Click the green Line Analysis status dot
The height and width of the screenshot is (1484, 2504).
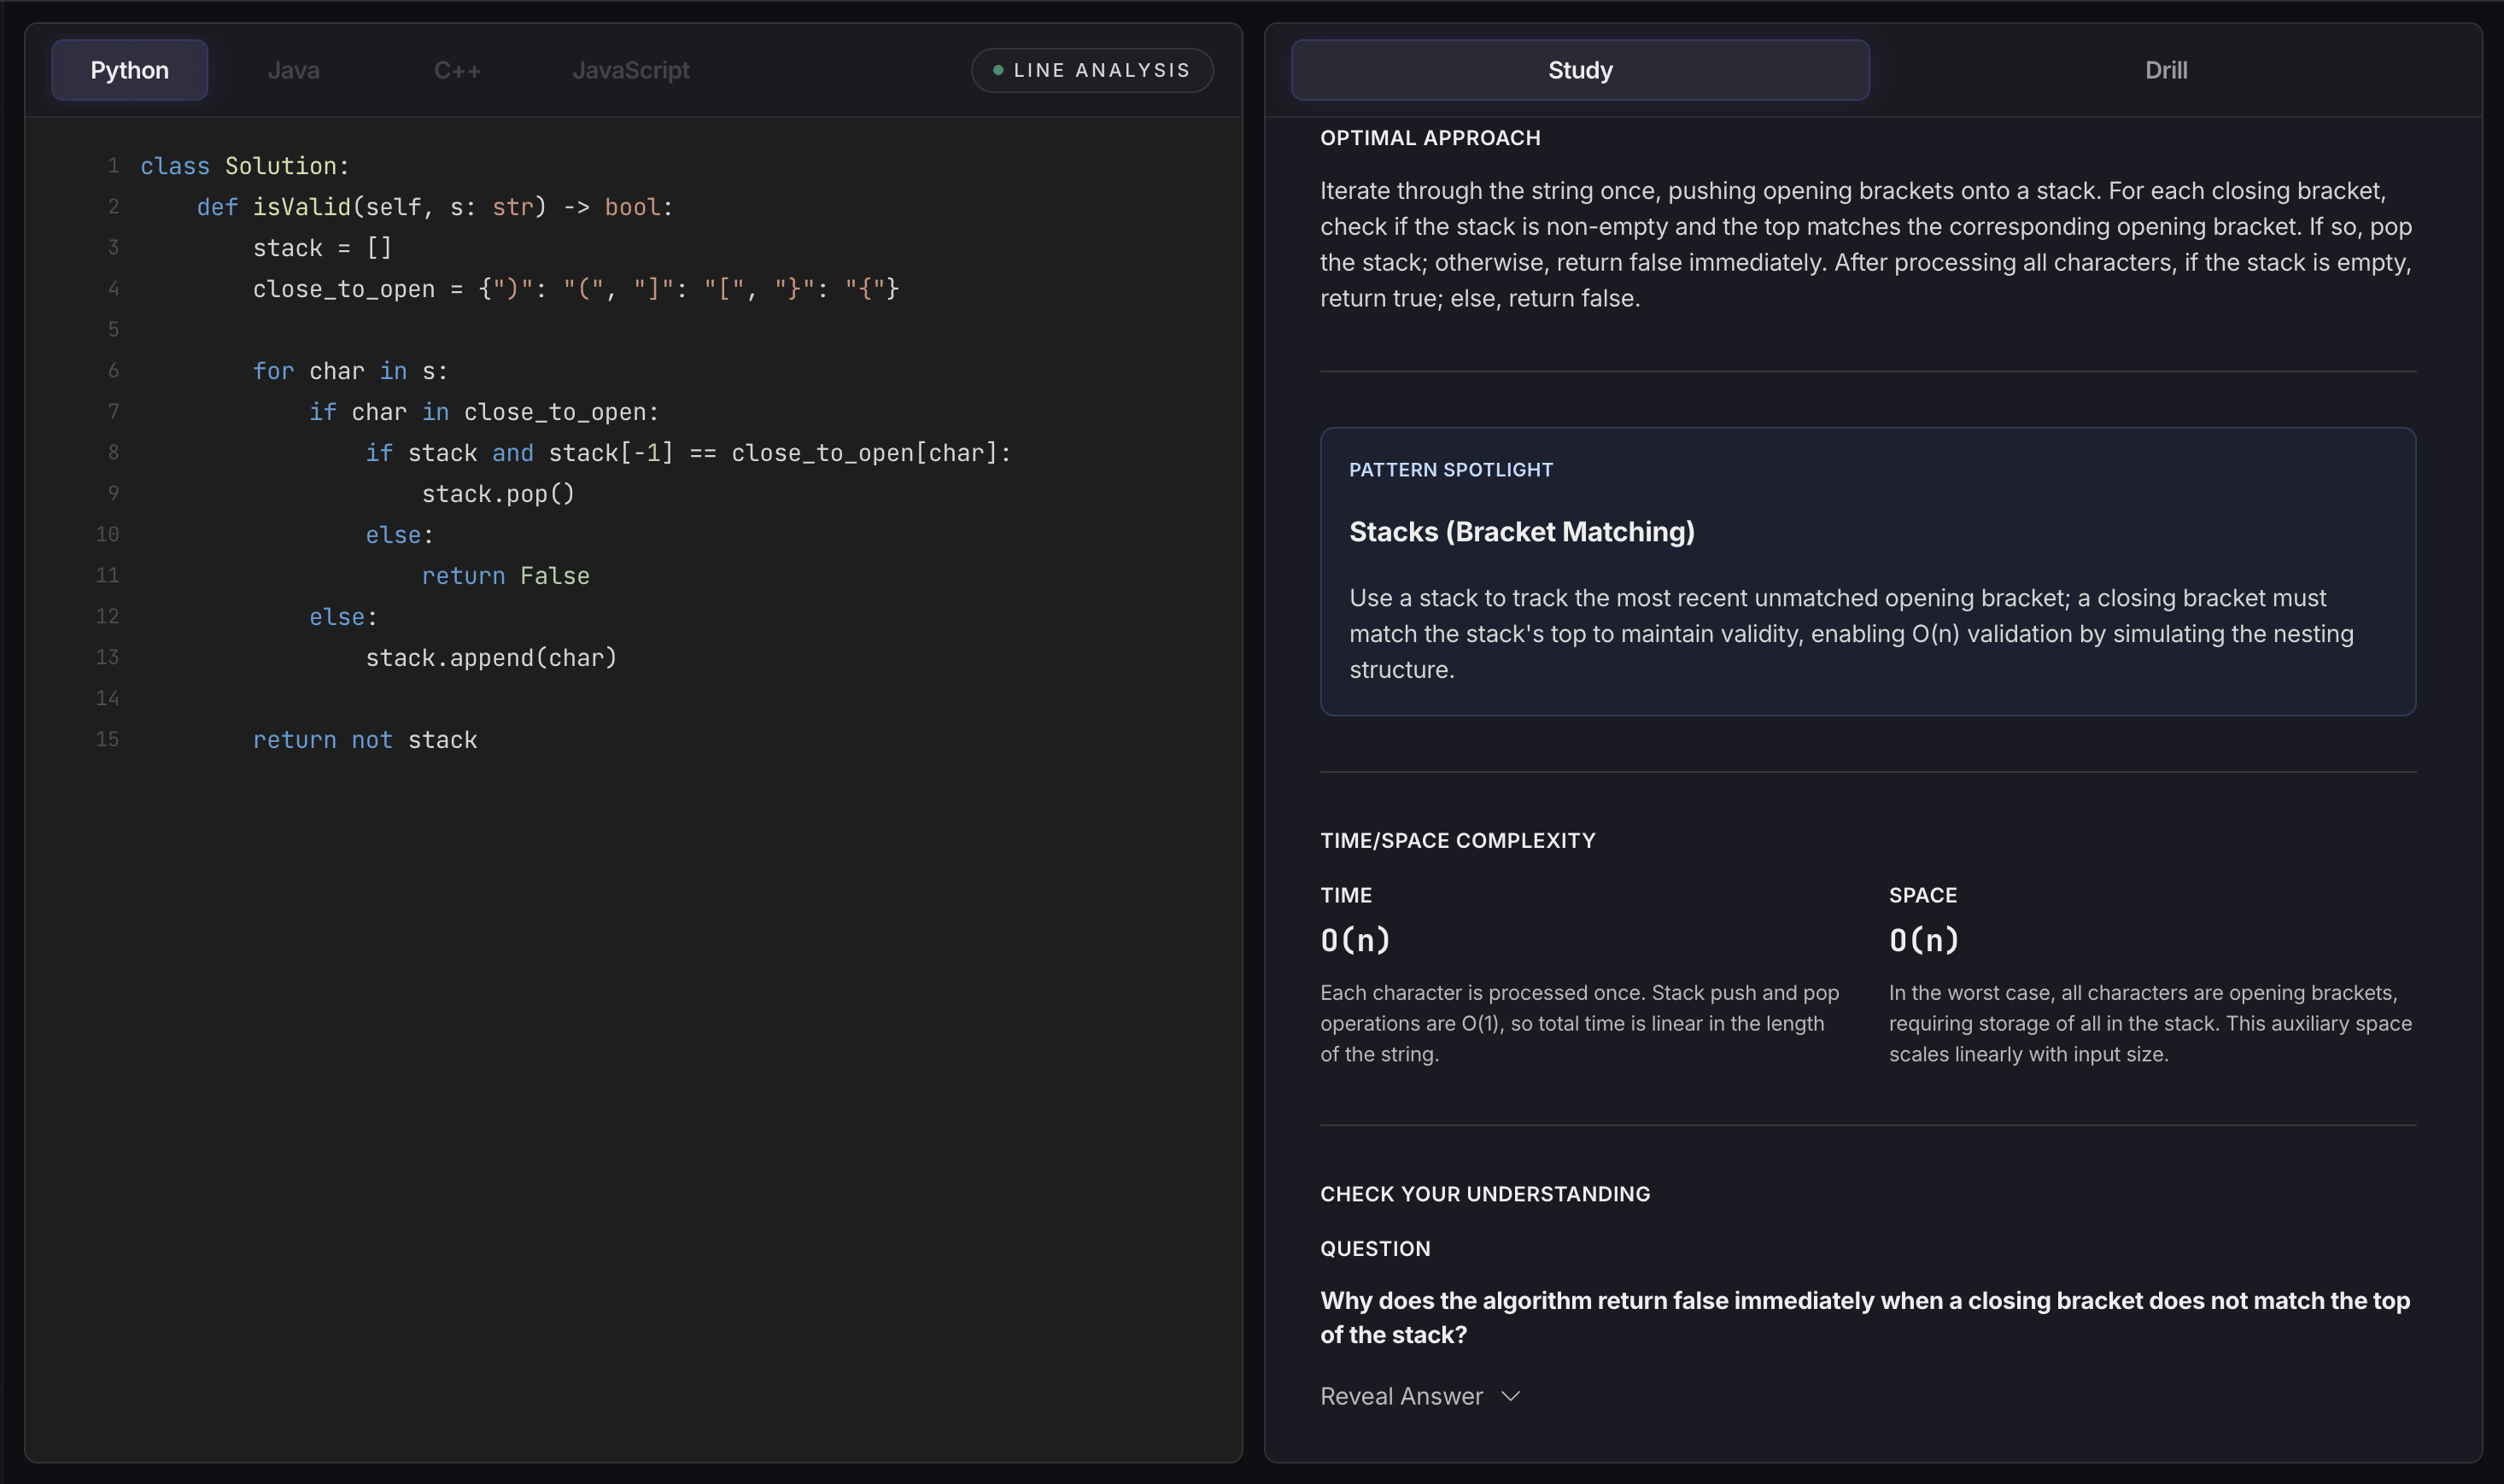click(997, 70)
